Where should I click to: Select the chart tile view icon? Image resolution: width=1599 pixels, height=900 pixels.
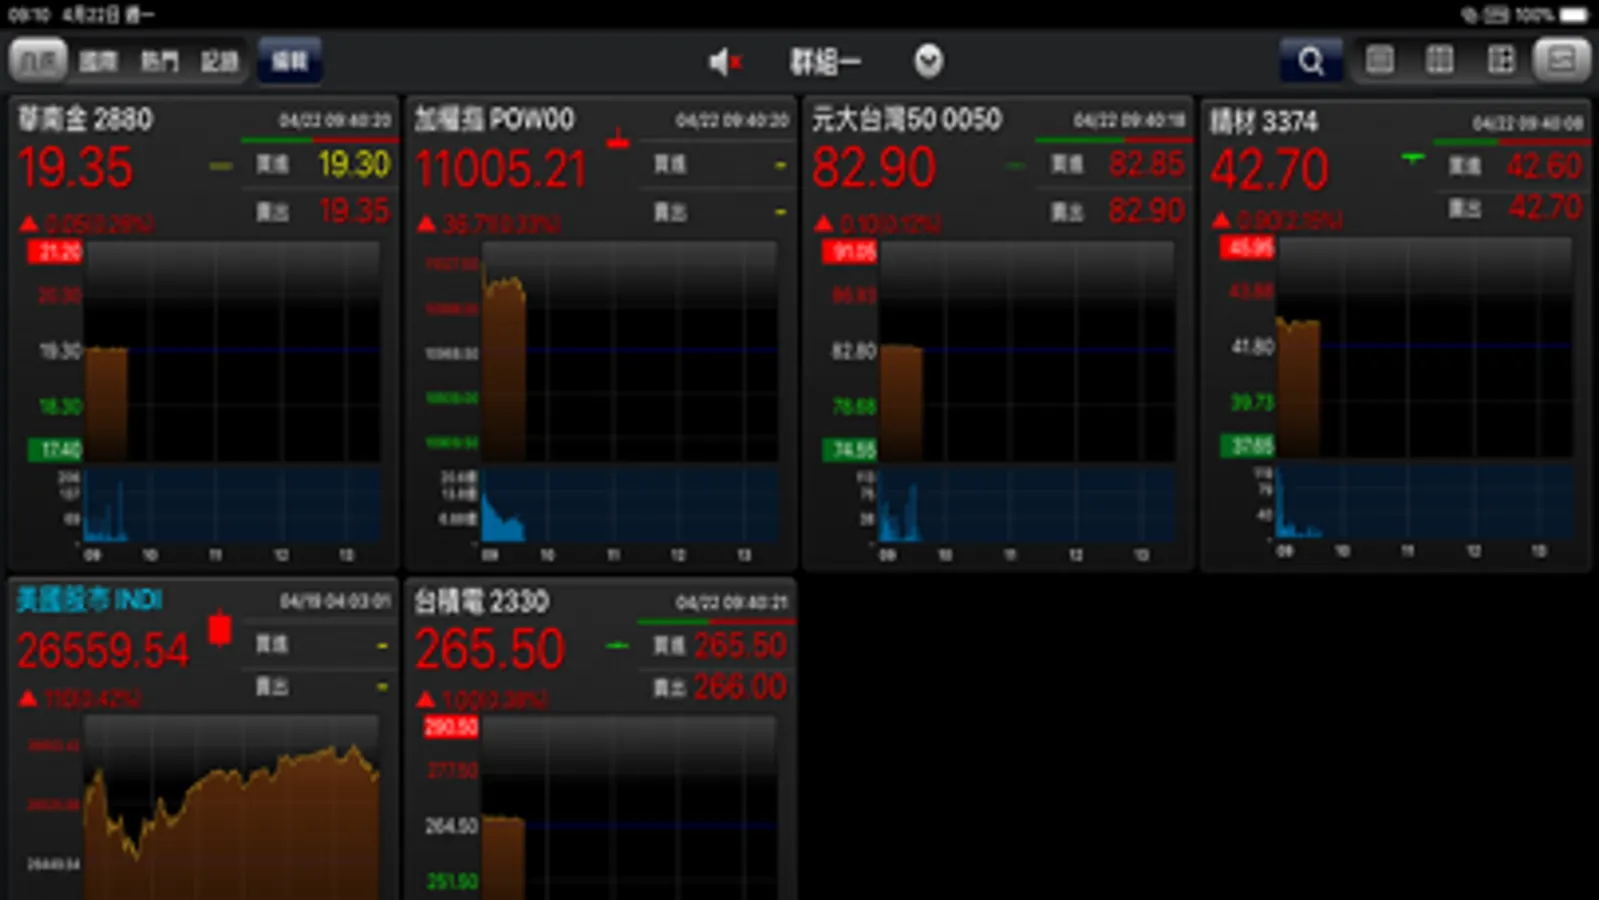1561,60
